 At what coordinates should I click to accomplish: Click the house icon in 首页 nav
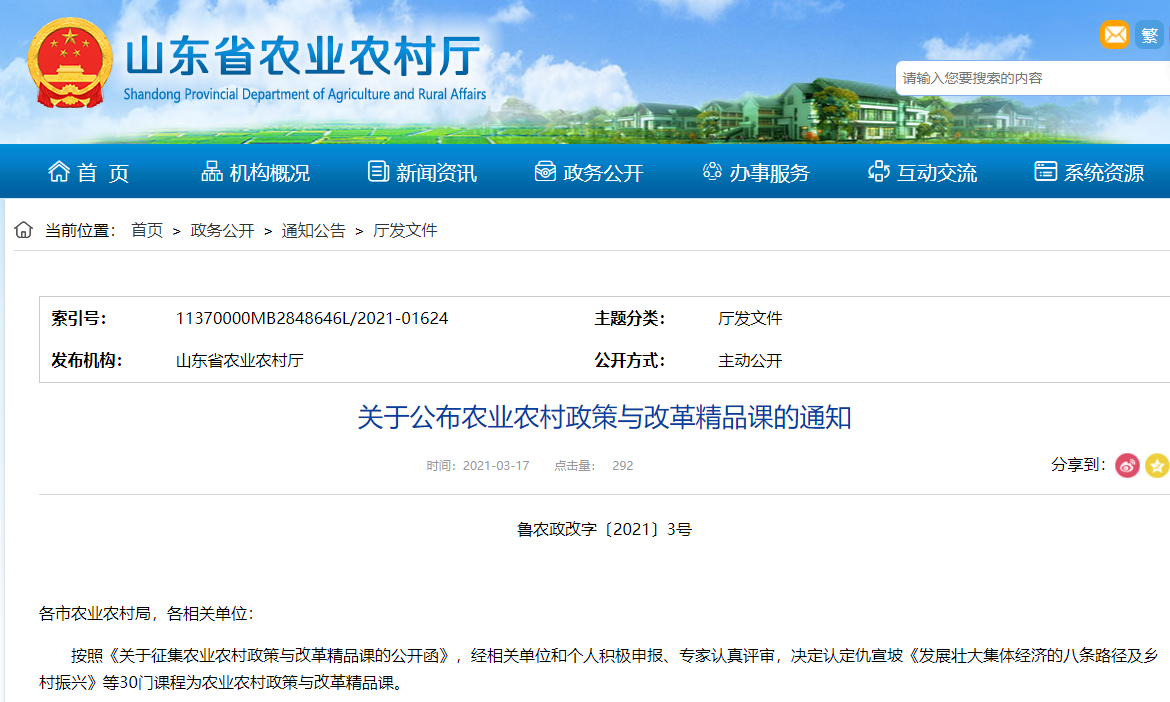pyautogui.click(x=59, y=172)
